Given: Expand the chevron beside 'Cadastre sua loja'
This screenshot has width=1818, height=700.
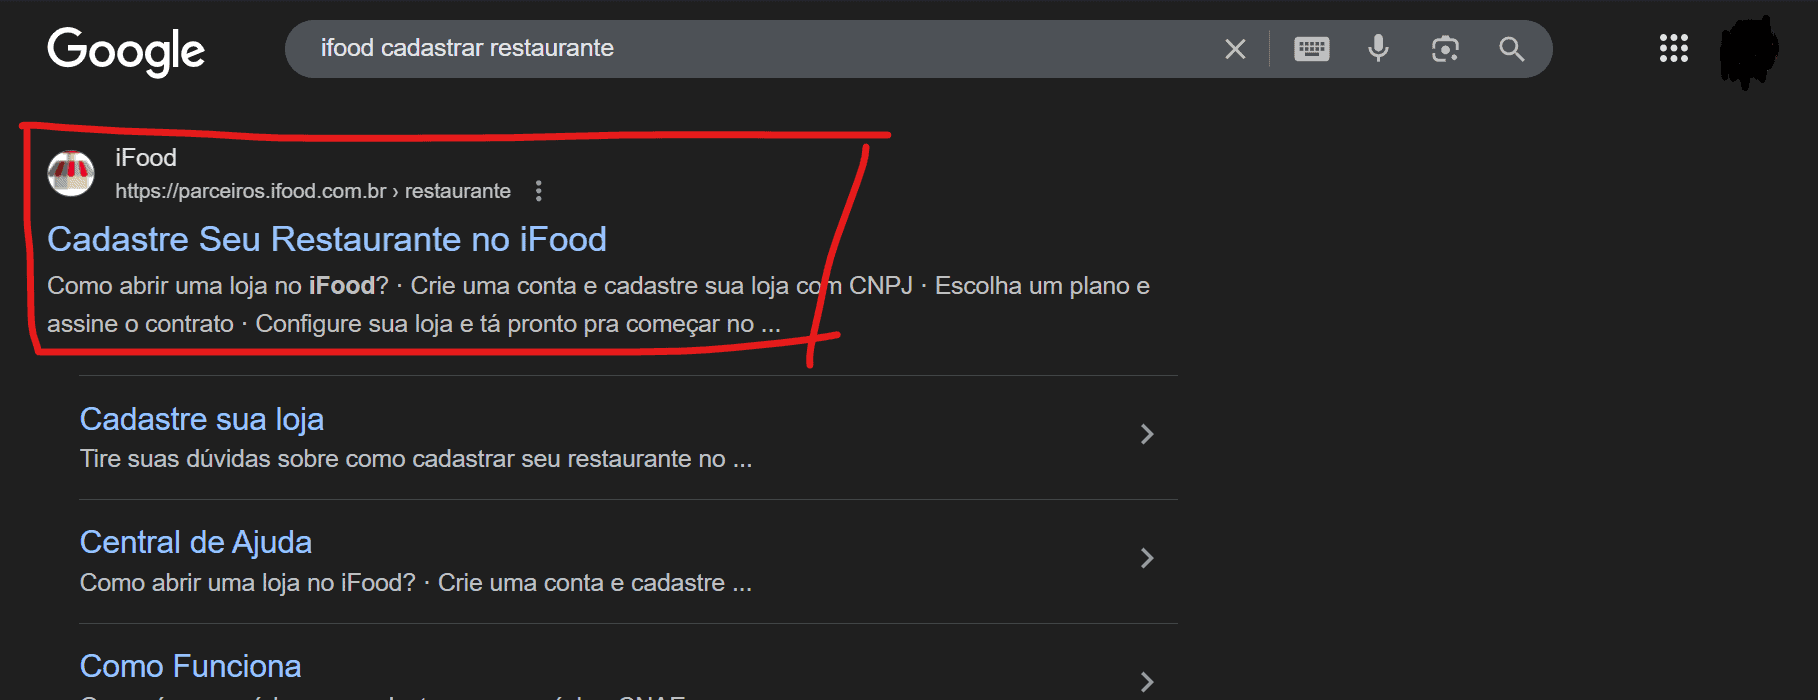Looking at the screenshot, I should tap(1147, 434).
